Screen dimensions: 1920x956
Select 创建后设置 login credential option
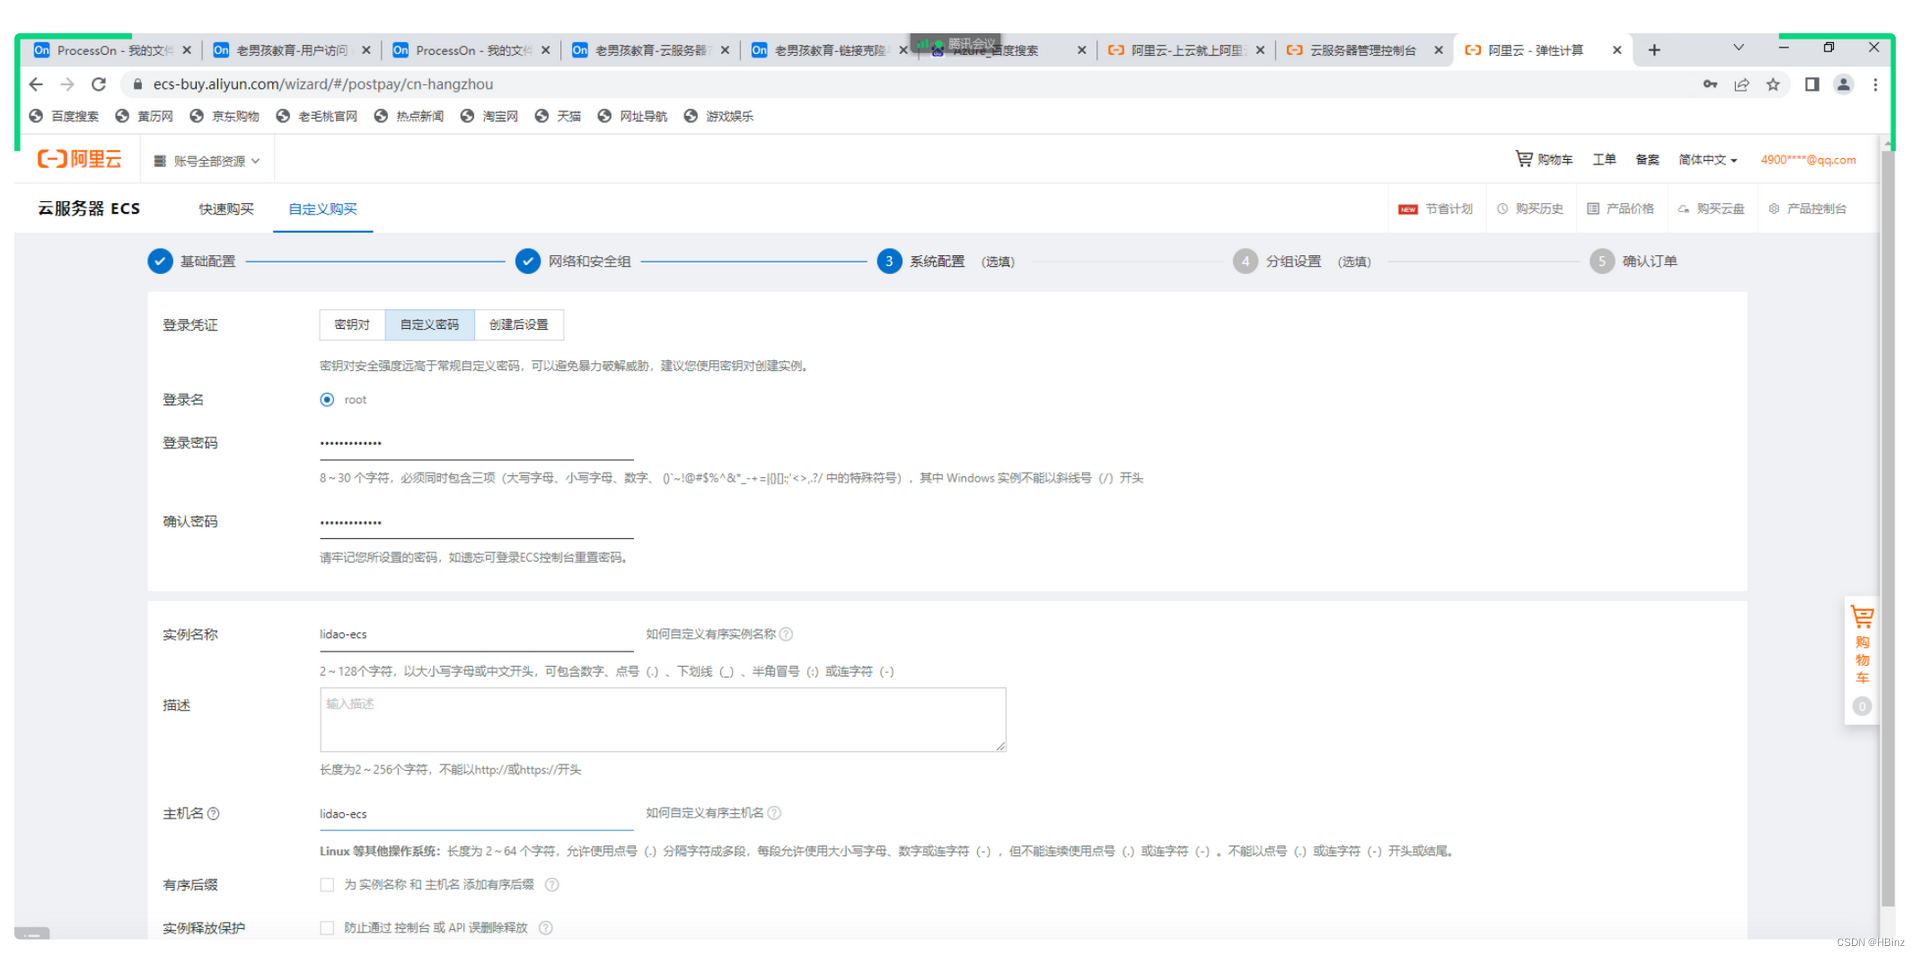(519, 325)
